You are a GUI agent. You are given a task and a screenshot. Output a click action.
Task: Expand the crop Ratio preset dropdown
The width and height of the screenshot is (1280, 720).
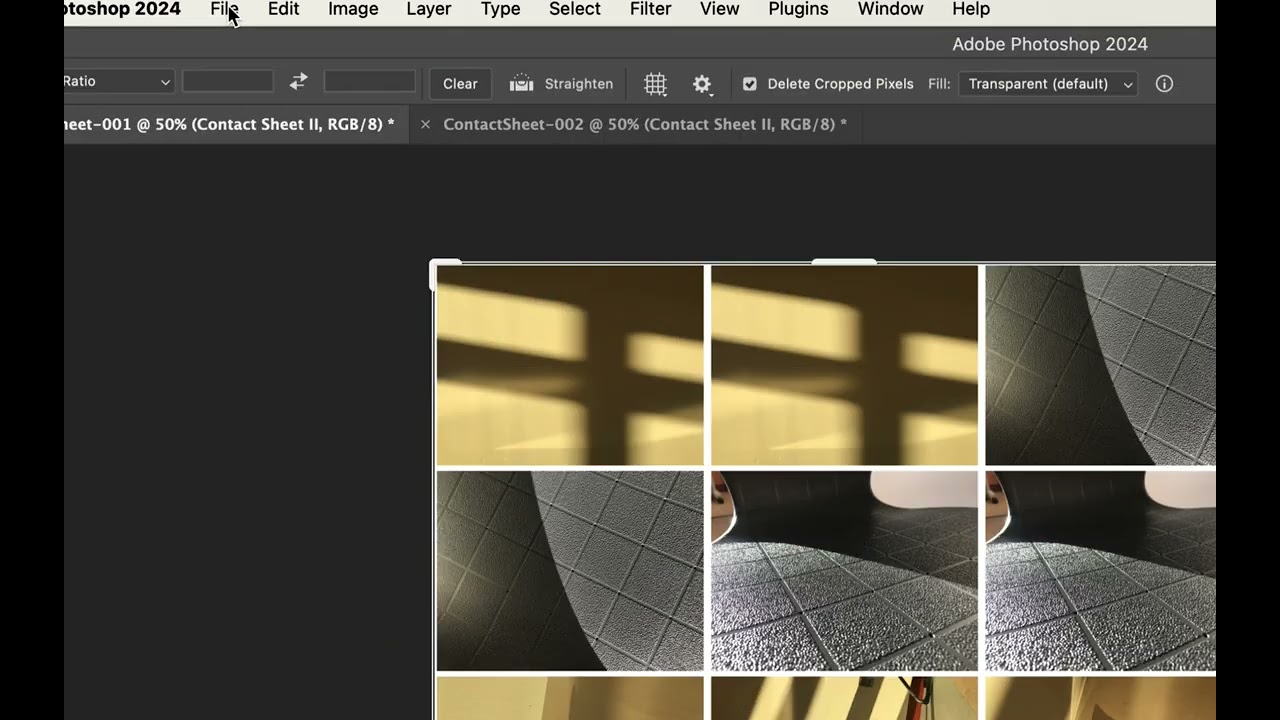coord(119,82)
